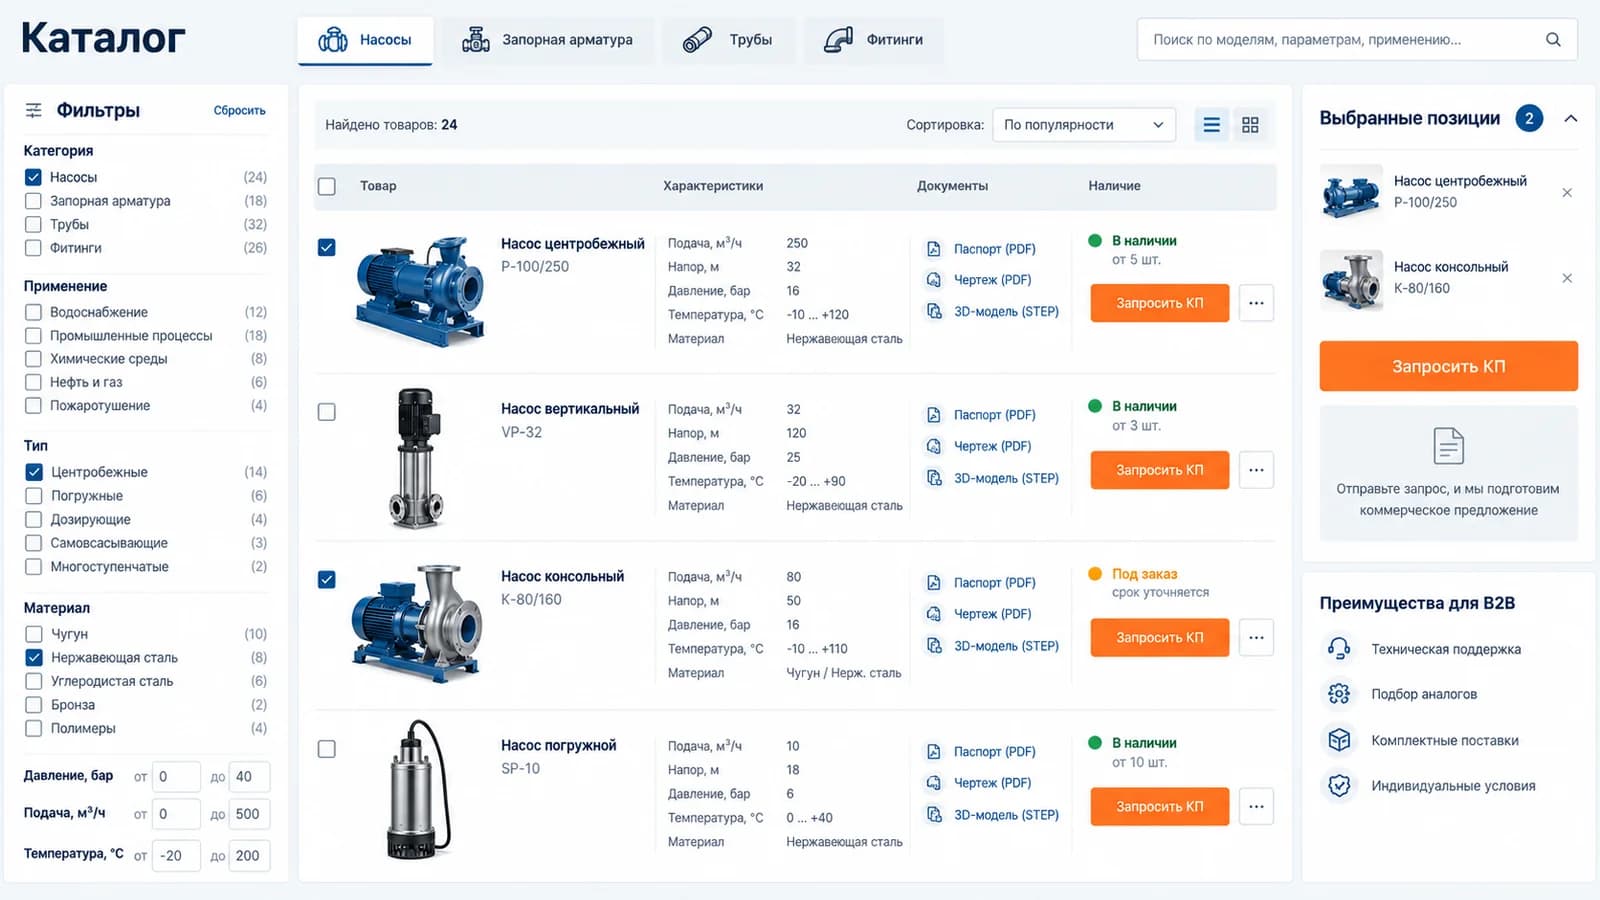The image size is (1600, 900).
Task: Check the Насос погружной SP-10 row checkbox
Action: click(326, 749)
